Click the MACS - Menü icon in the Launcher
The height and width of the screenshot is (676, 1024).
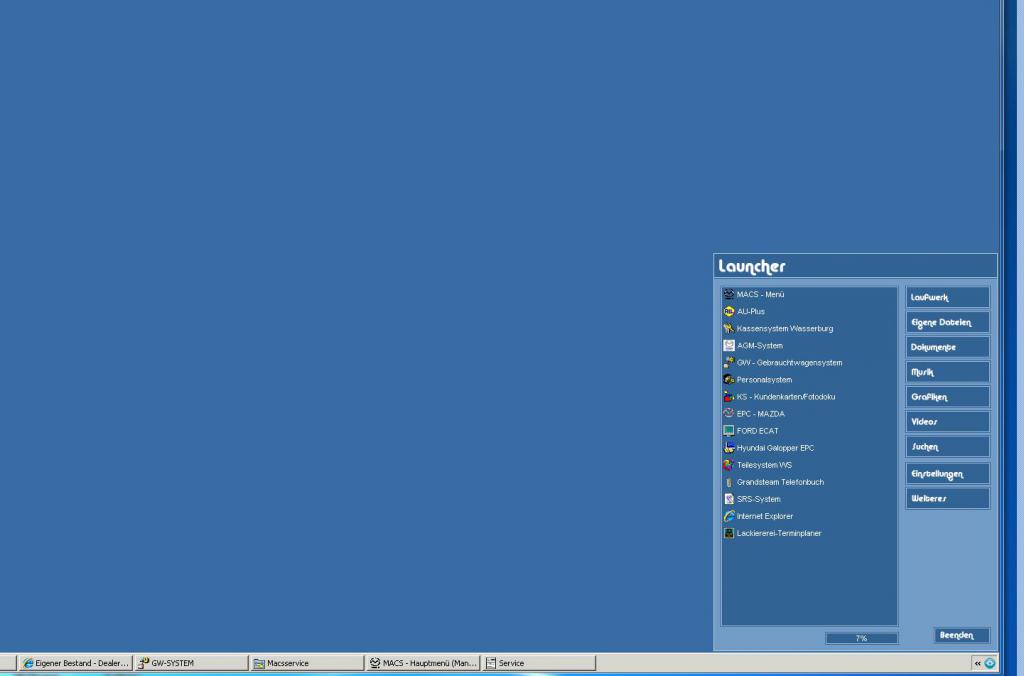click(x=729, y=295)
